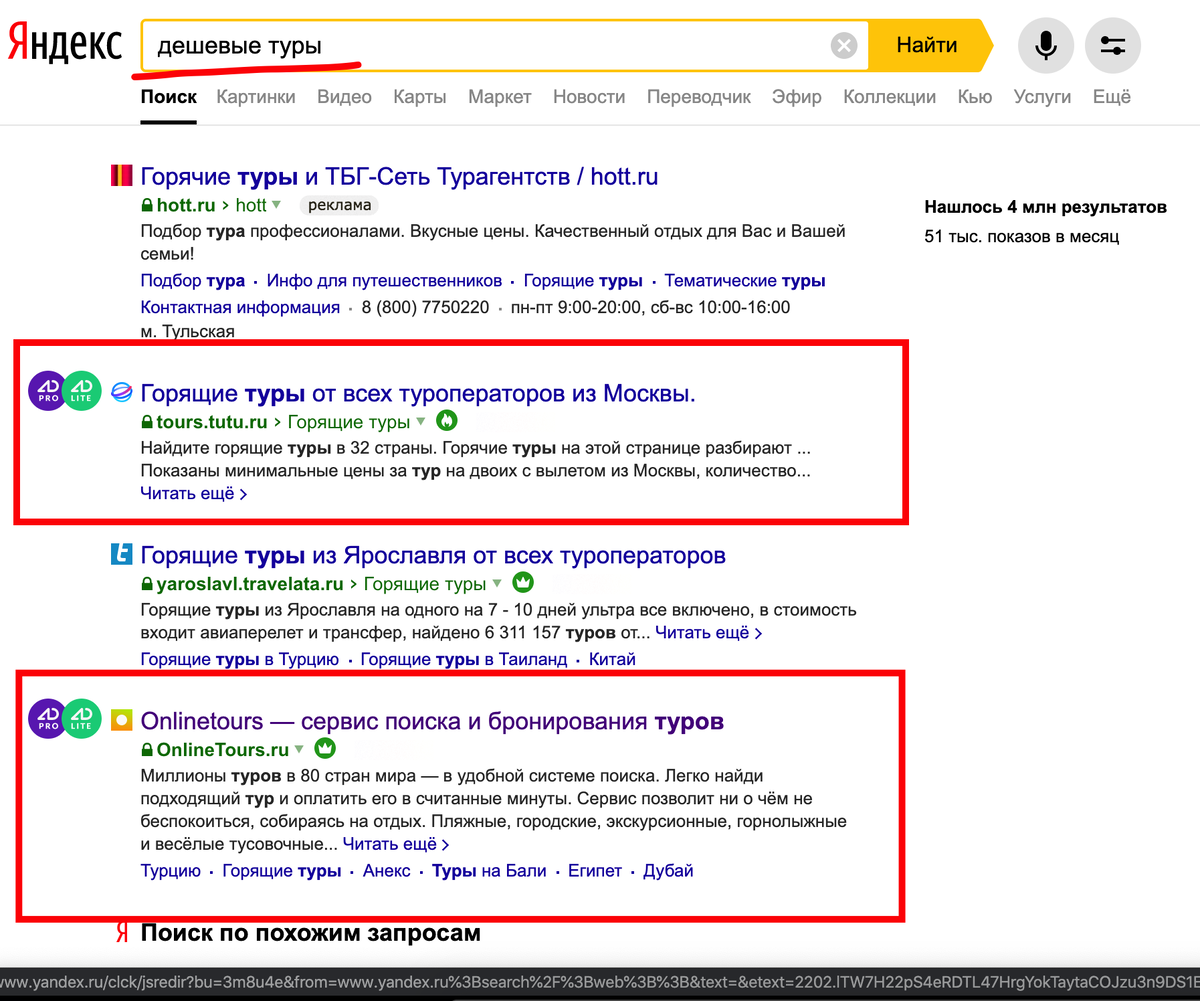The width and height of the screenshot is (1200, 1001).
Task: Open the dropdown arrow after travelata Горящие туры
Action: (497, 584)
